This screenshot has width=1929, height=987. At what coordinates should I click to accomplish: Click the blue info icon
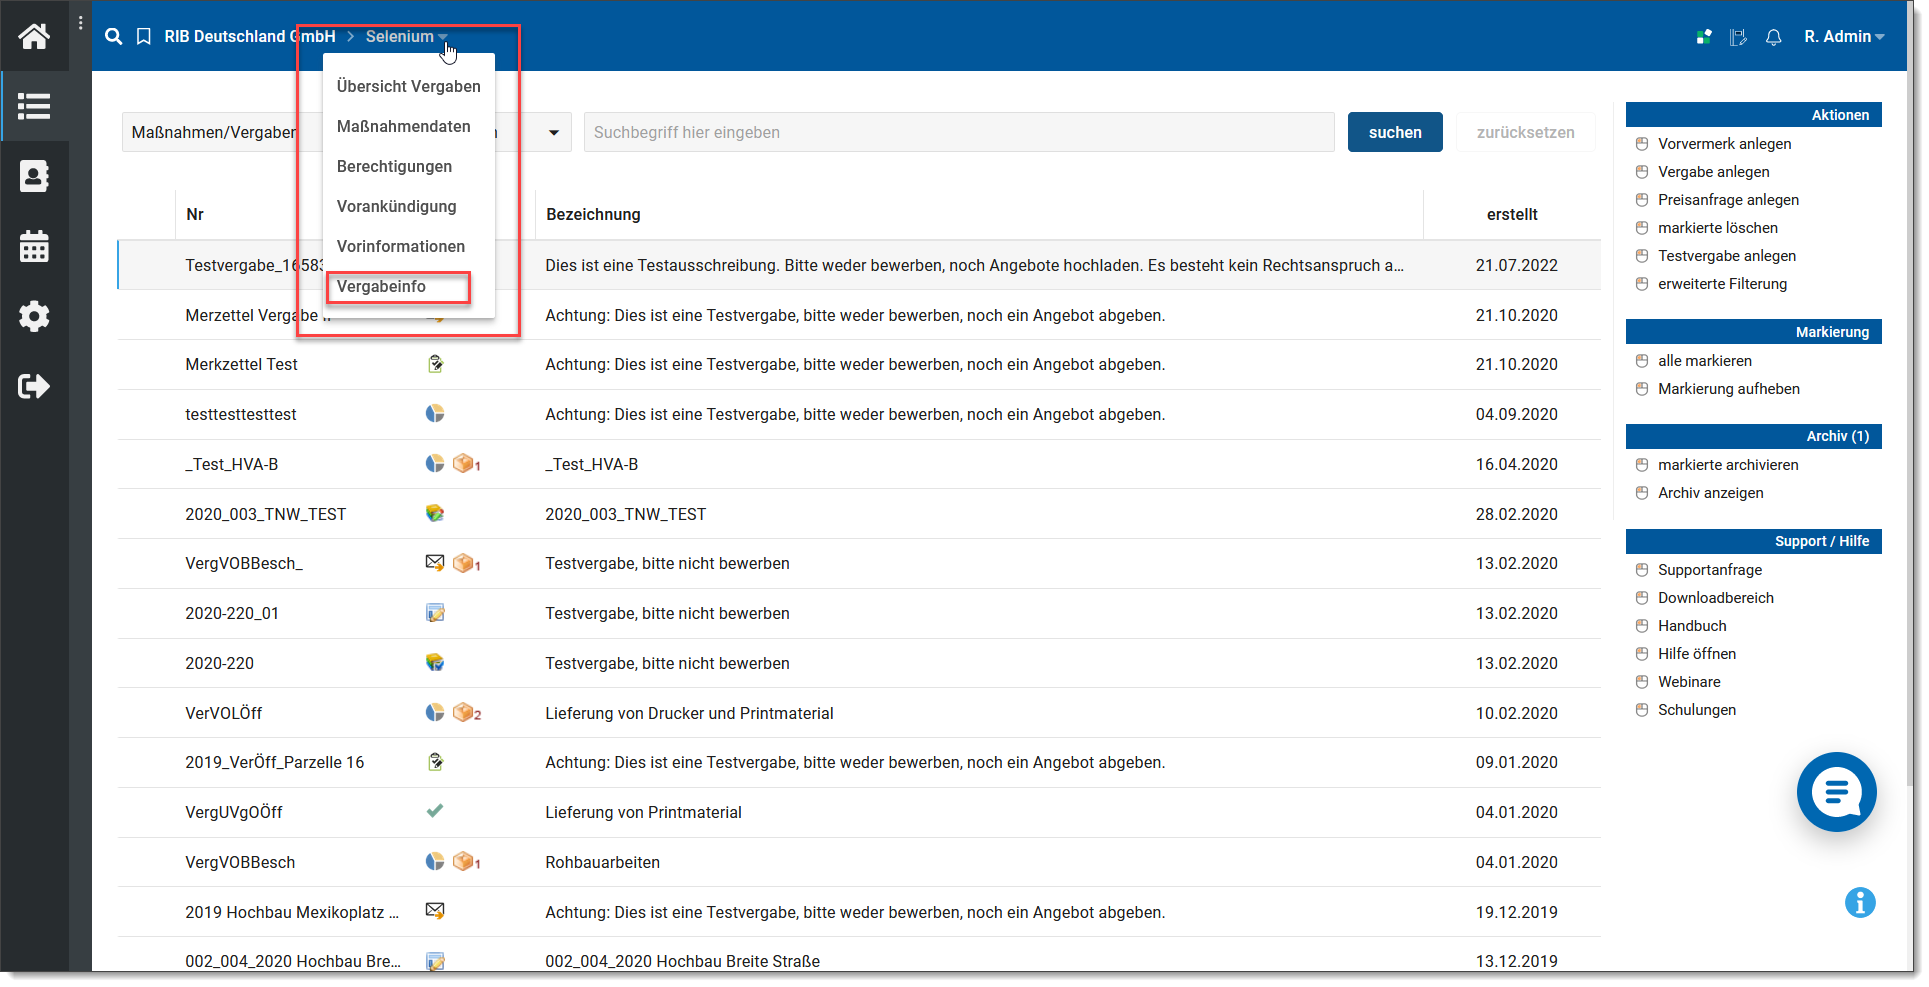1859,903
